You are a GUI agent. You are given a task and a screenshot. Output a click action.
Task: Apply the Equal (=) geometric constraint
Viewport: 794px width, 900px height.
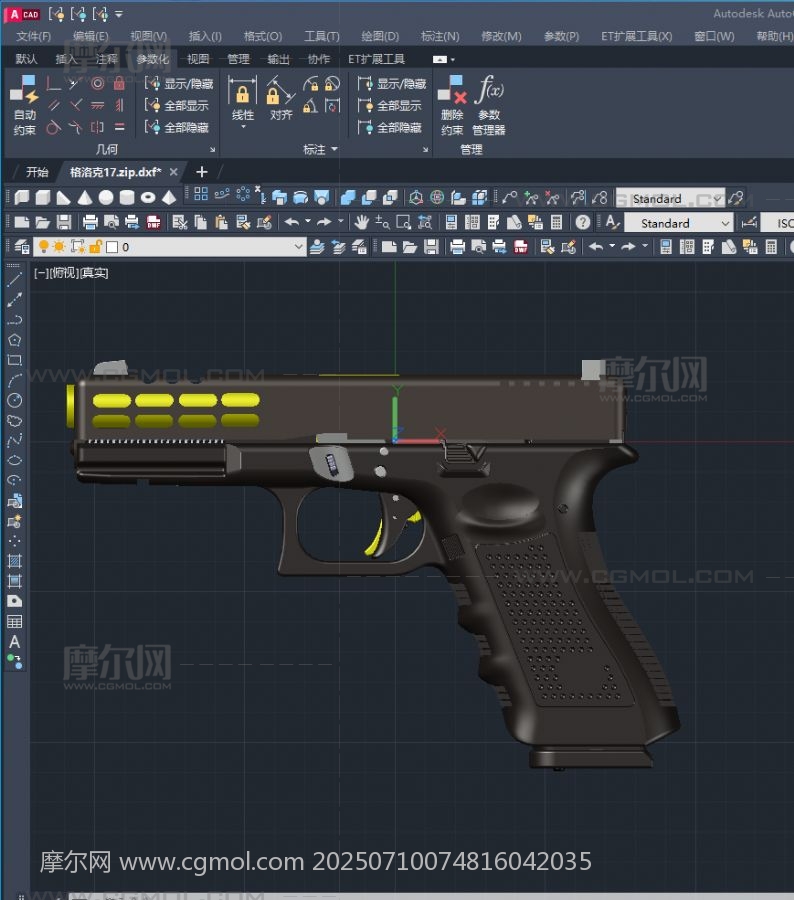click(x=119, y=127)
